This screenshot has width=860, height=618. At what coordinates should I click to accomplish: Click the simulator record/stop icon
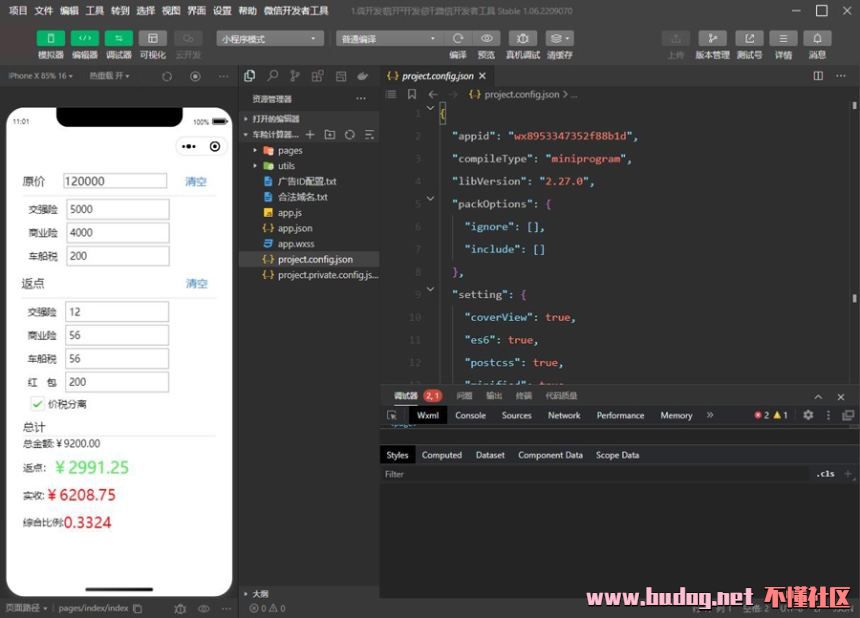click(195, 77)
